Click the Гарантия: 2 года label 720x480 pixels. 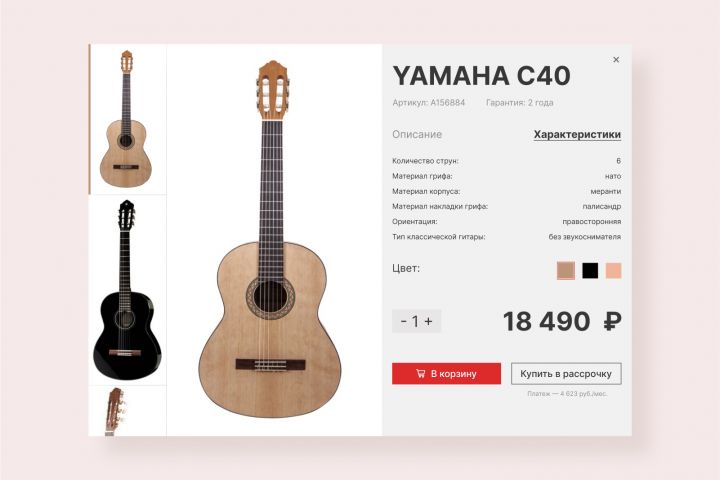coord(519,102)
